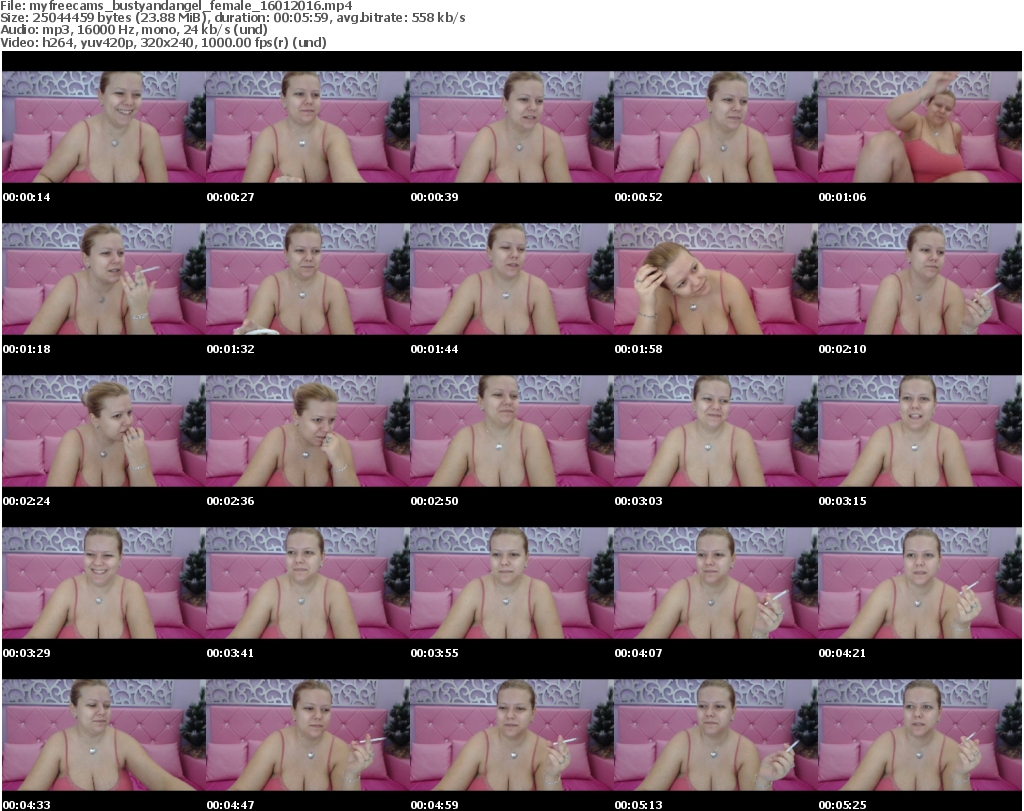
Task: Select the 00:01:32 timestamp text
Action: coord(231,349)
